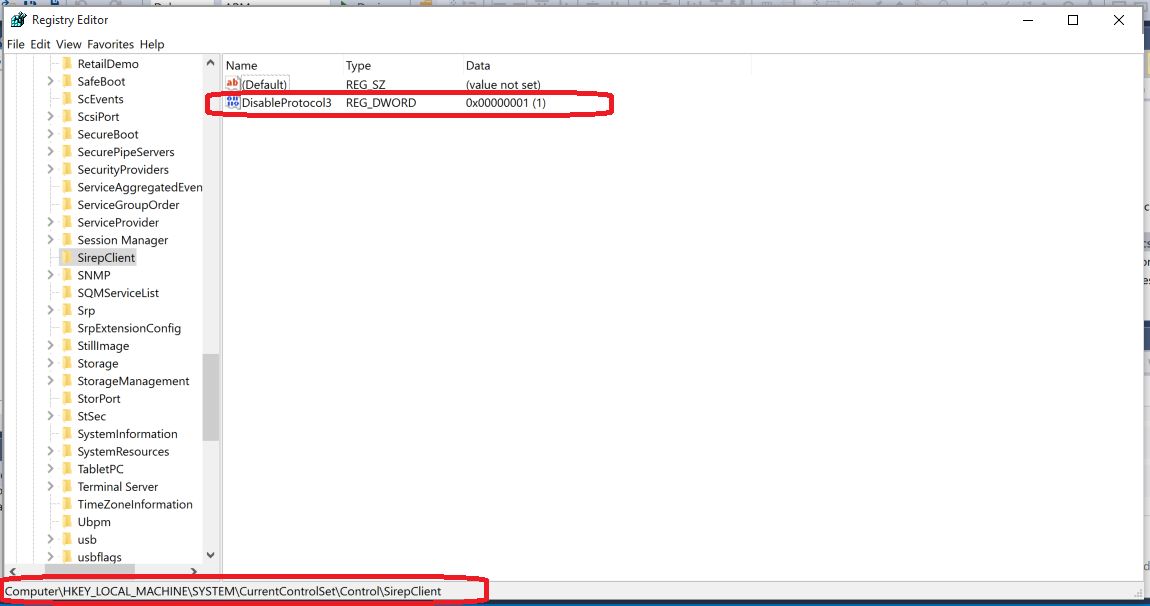
Task: Click the Registry Editor app icon in title bar
Action: pyautogui.click(x=18, y=20)
